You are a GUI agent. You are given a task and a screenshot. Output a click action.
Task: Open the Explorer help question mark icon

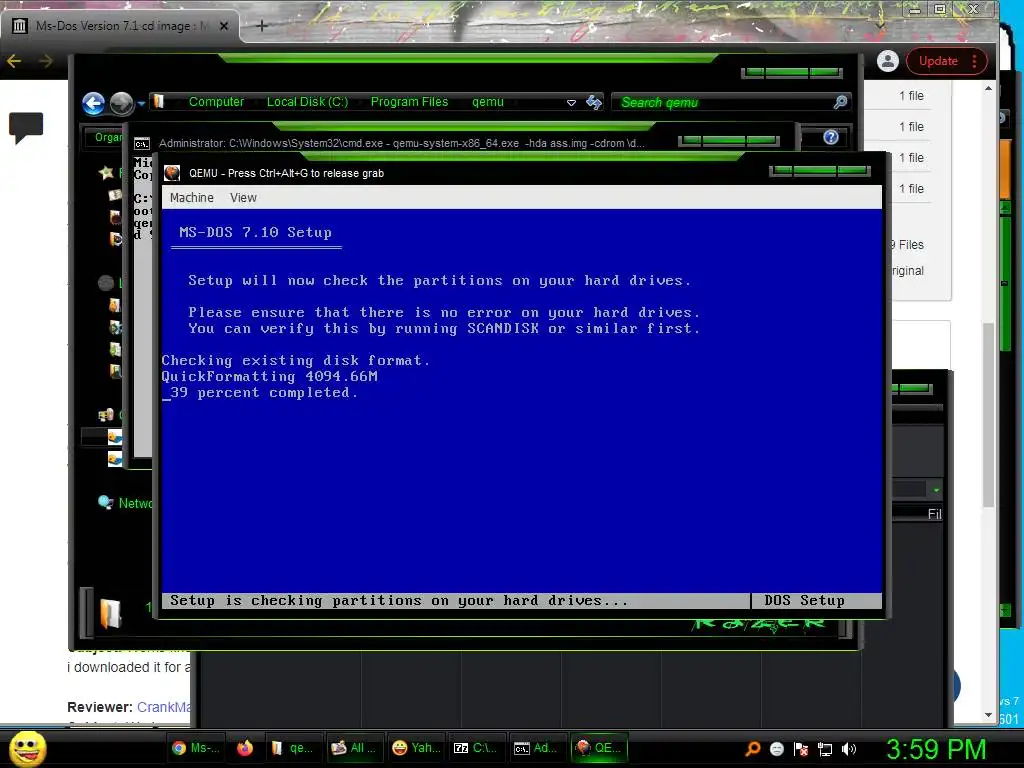click(831, 137)
